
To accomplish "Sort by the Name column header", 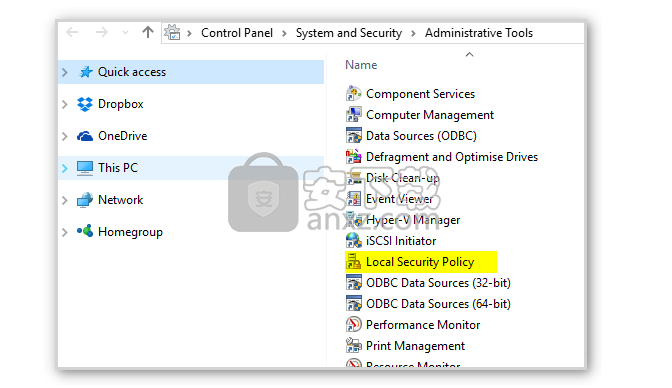I will (361, 65).
